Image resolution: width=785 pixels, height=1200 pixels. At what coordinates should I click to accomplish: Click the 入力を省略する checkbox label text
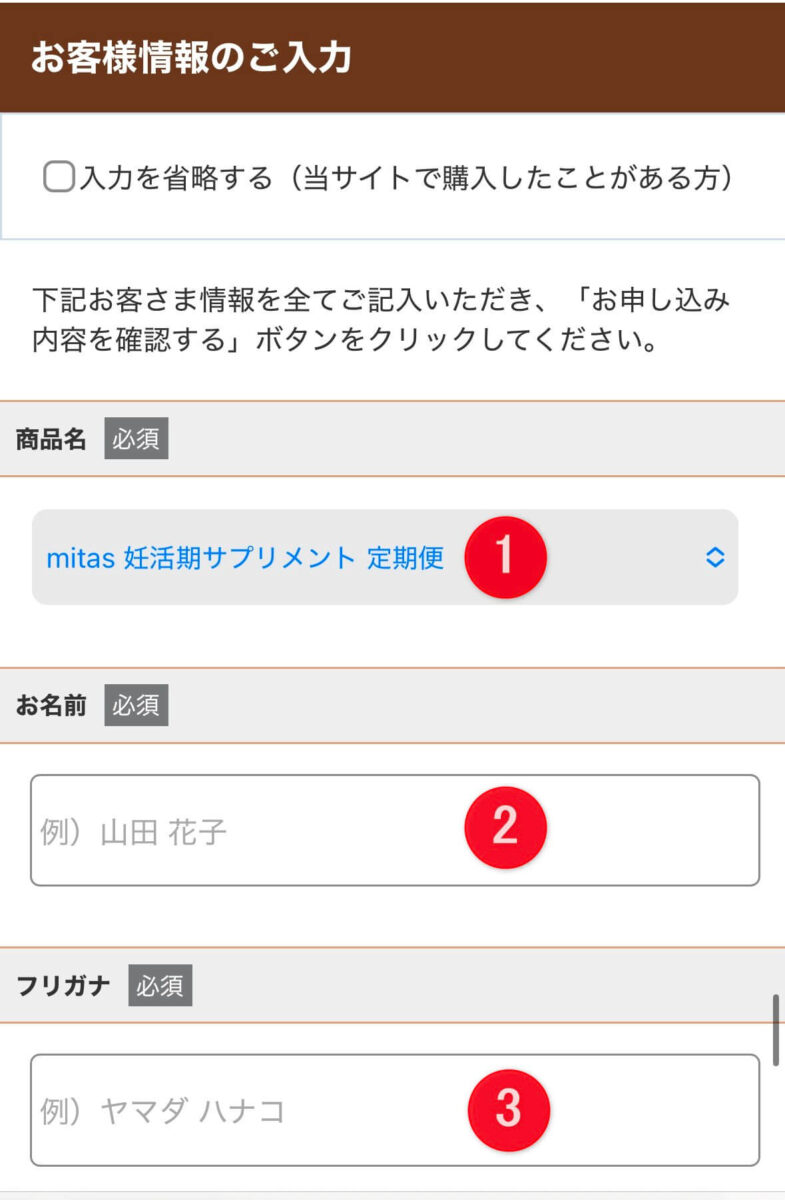tap(405, 178)
